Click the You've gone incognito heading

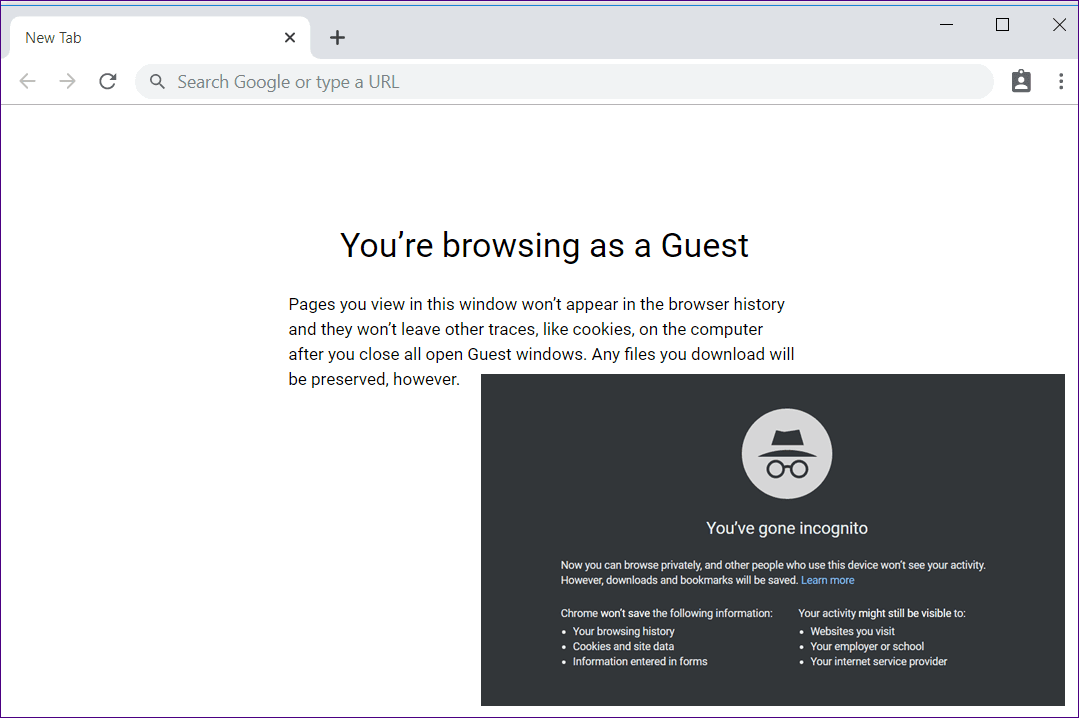[787, 529]
